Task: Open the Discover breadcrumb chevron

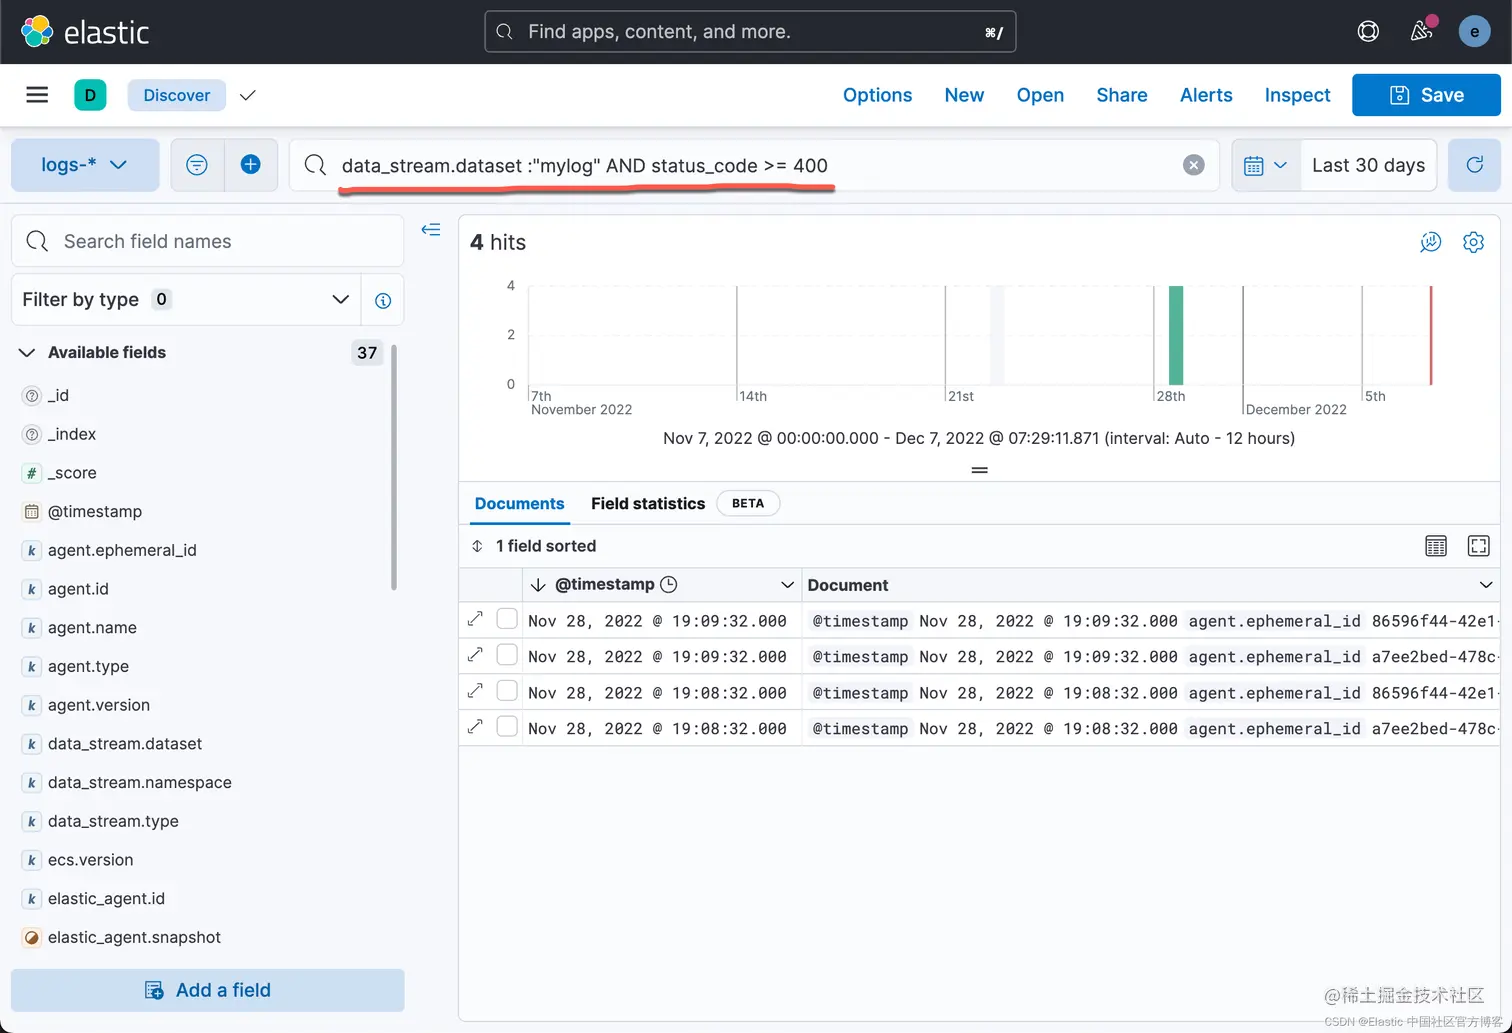Action: tap(248, 95)
